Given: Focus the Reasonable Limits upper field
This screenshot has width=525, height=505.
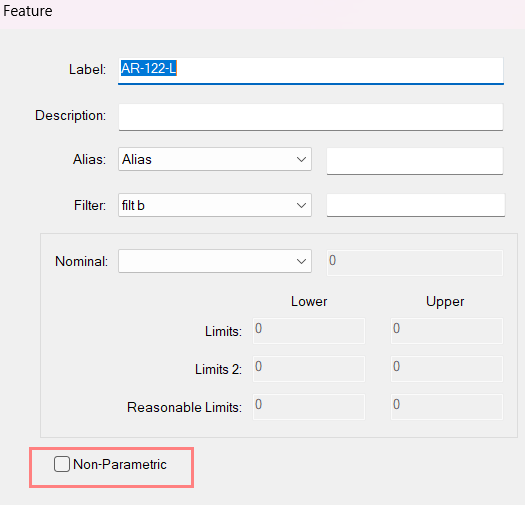Looking at the screenshot, I should [x=447, y=407].
